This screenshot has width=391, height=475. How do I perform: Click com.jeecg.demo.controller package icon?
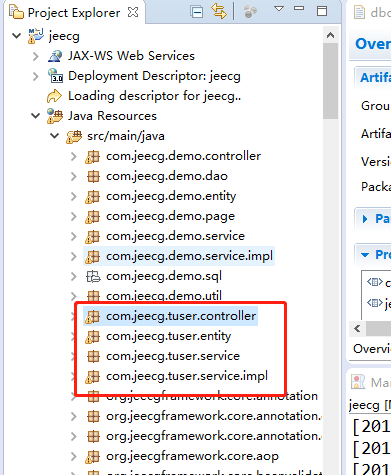93,156
